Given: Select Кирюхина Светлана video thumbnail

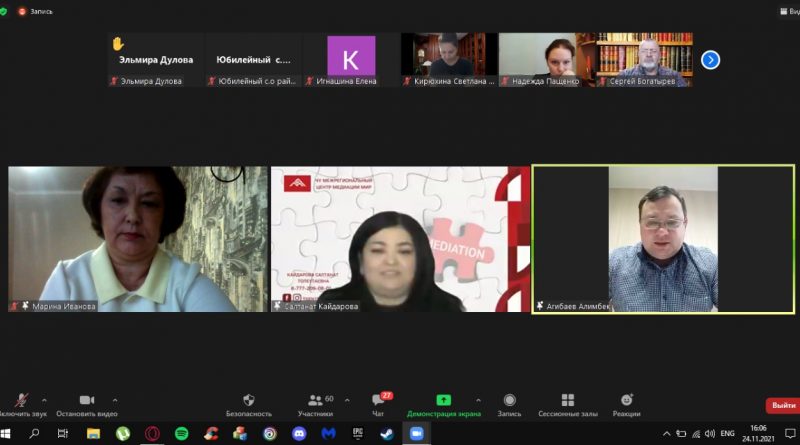Looking at the screenshot, I should click(x=449, y=60).
